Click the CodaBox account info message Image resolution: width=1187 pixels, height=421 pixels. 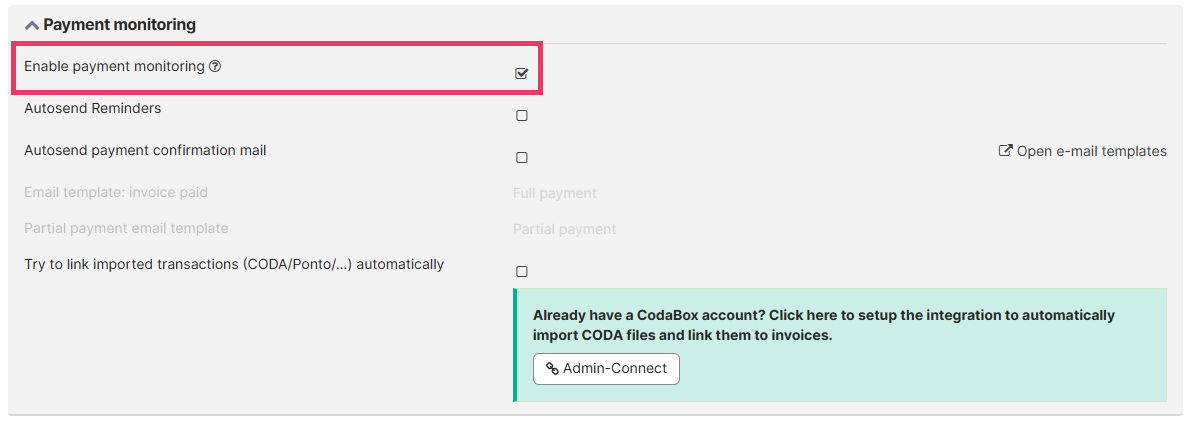(823, 325)
